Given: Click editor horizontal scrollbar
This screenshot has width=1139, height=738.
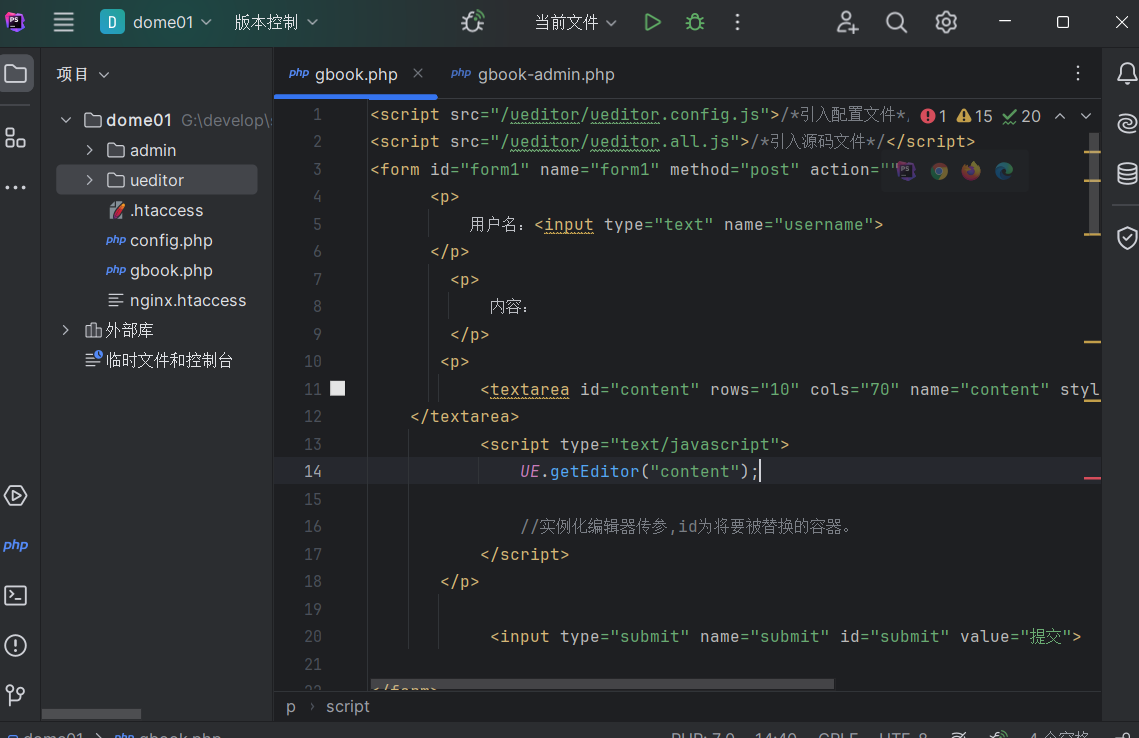Looking at the screenshot, I should click(602, 684).
